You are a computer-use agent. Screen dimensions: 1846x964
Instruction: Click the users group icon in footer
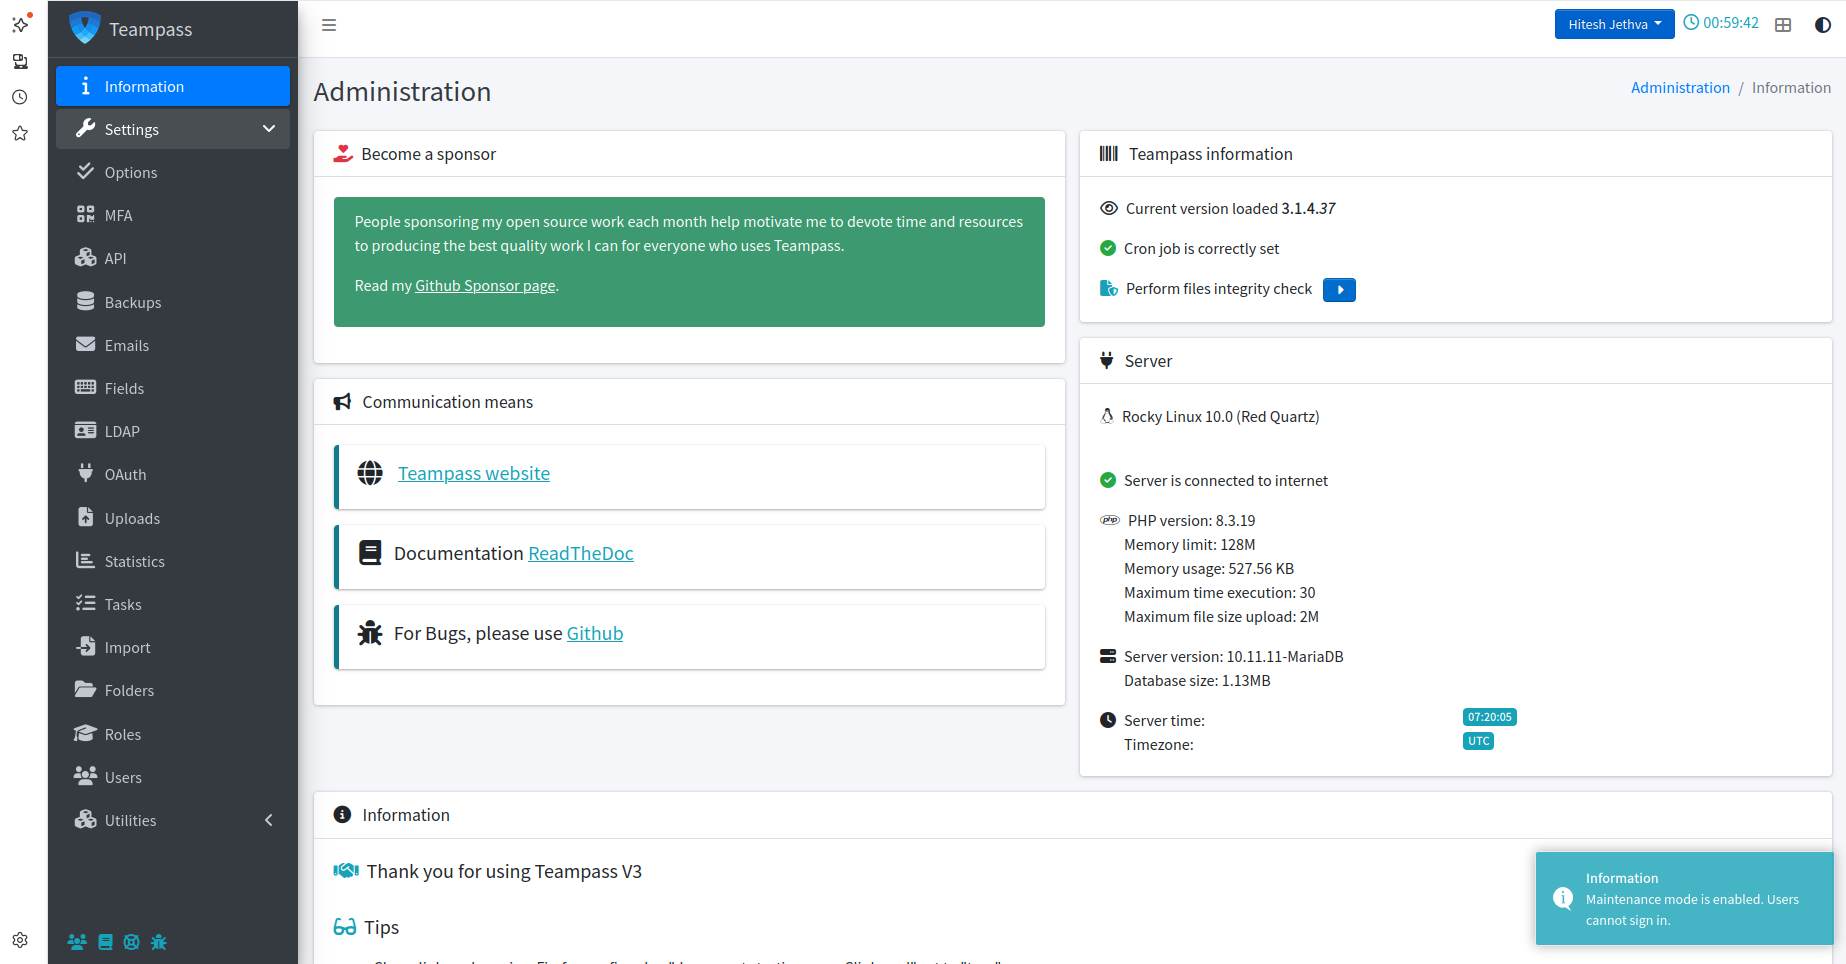[x=77, y=942]
